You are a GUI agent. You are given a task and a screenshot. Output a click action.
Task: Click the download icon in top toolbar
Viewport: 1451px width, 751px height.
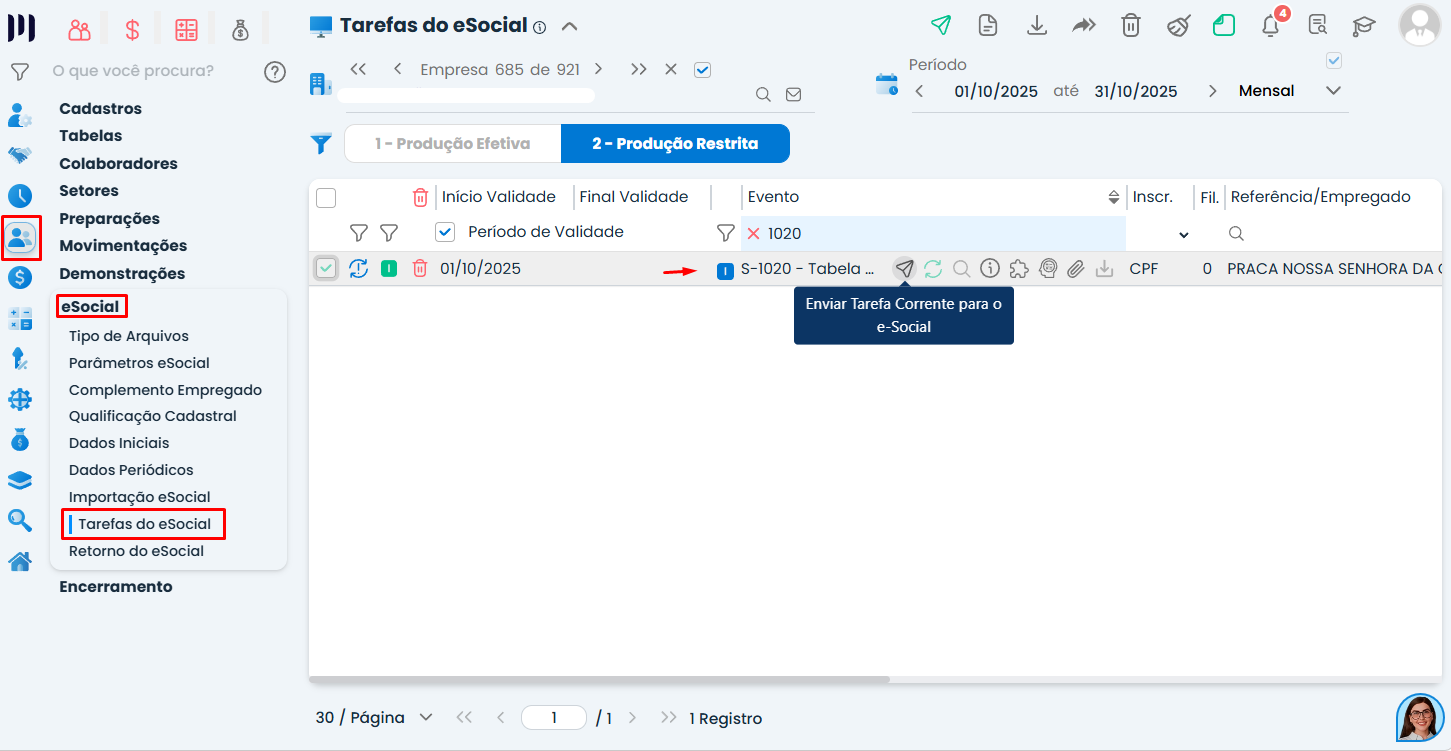1037,26
